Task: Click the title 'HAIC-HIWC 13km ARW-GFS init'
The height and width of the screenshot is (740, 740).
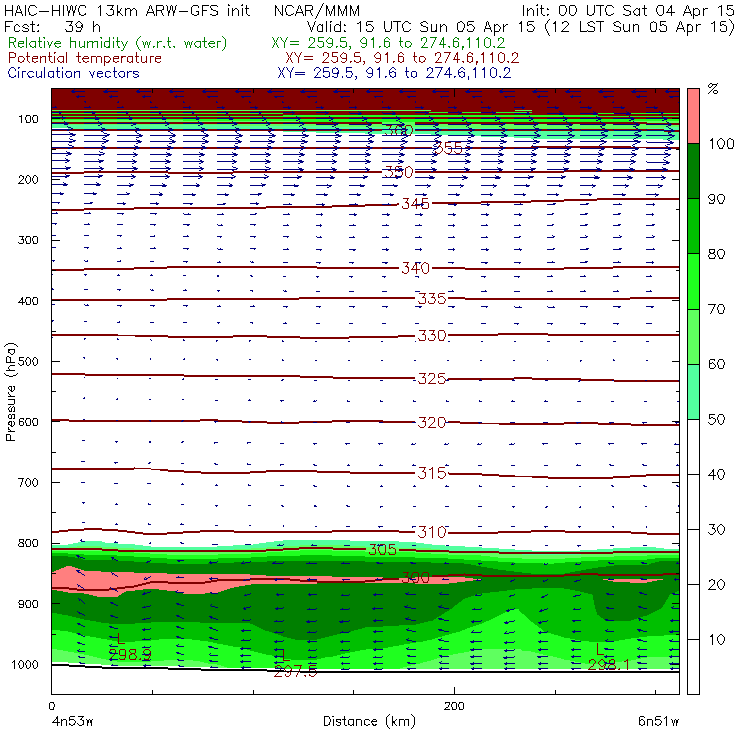Action: tap(127, 10)
